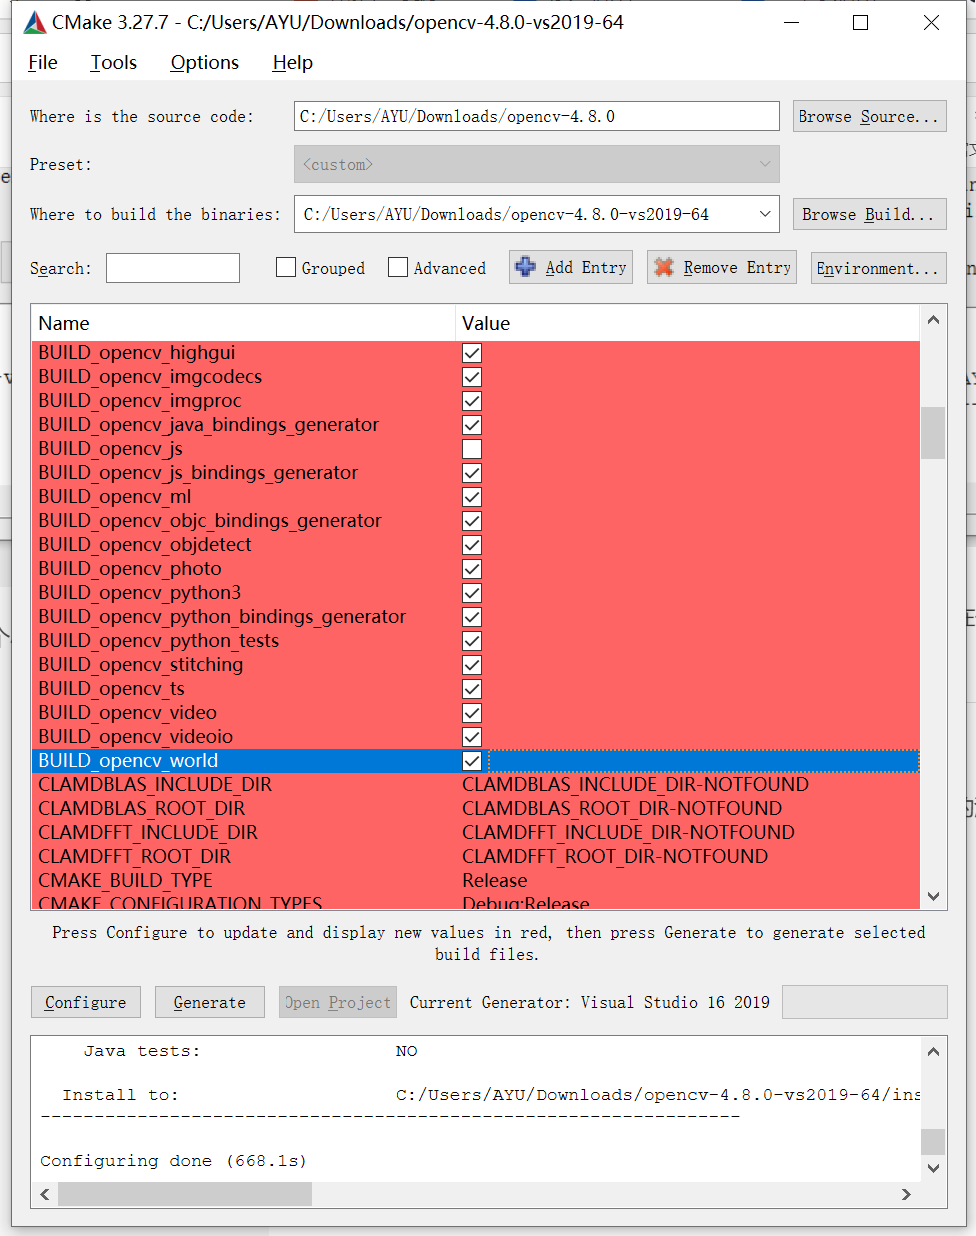Click the output log horizontal scrollbar thumb

pos(185,1194)
